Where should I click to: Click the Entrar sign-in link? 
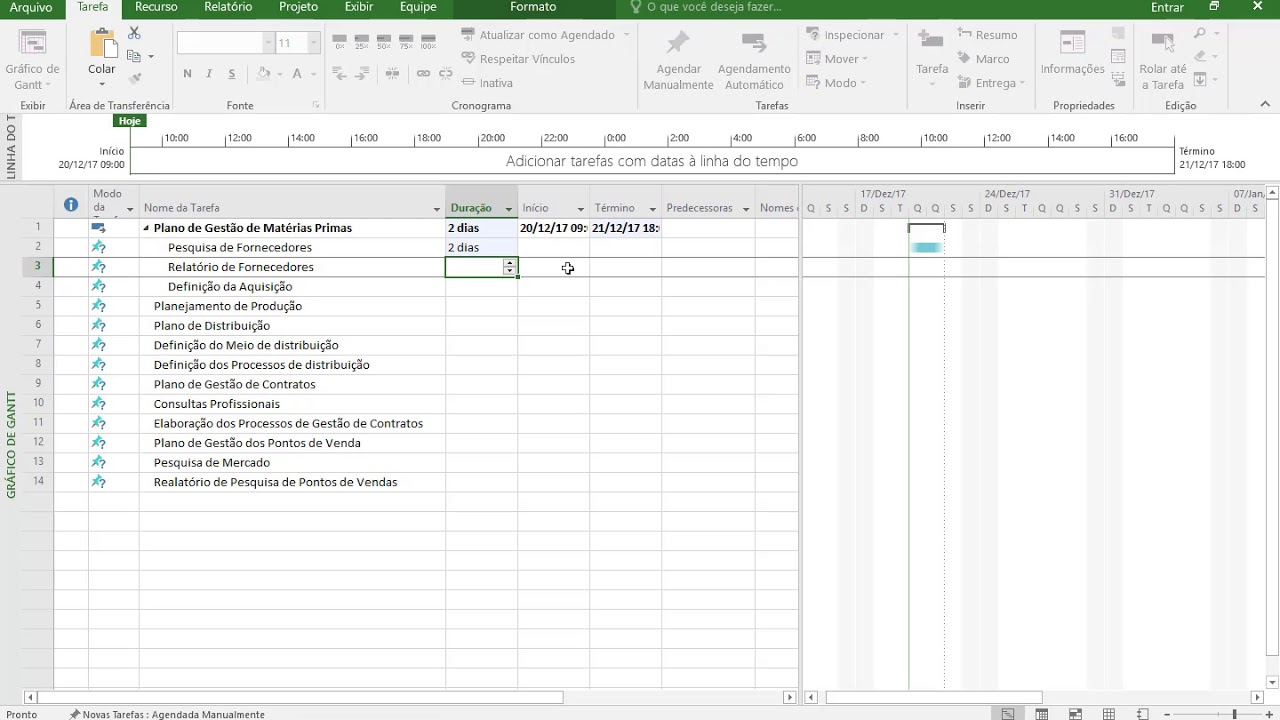pos(1167,7)
